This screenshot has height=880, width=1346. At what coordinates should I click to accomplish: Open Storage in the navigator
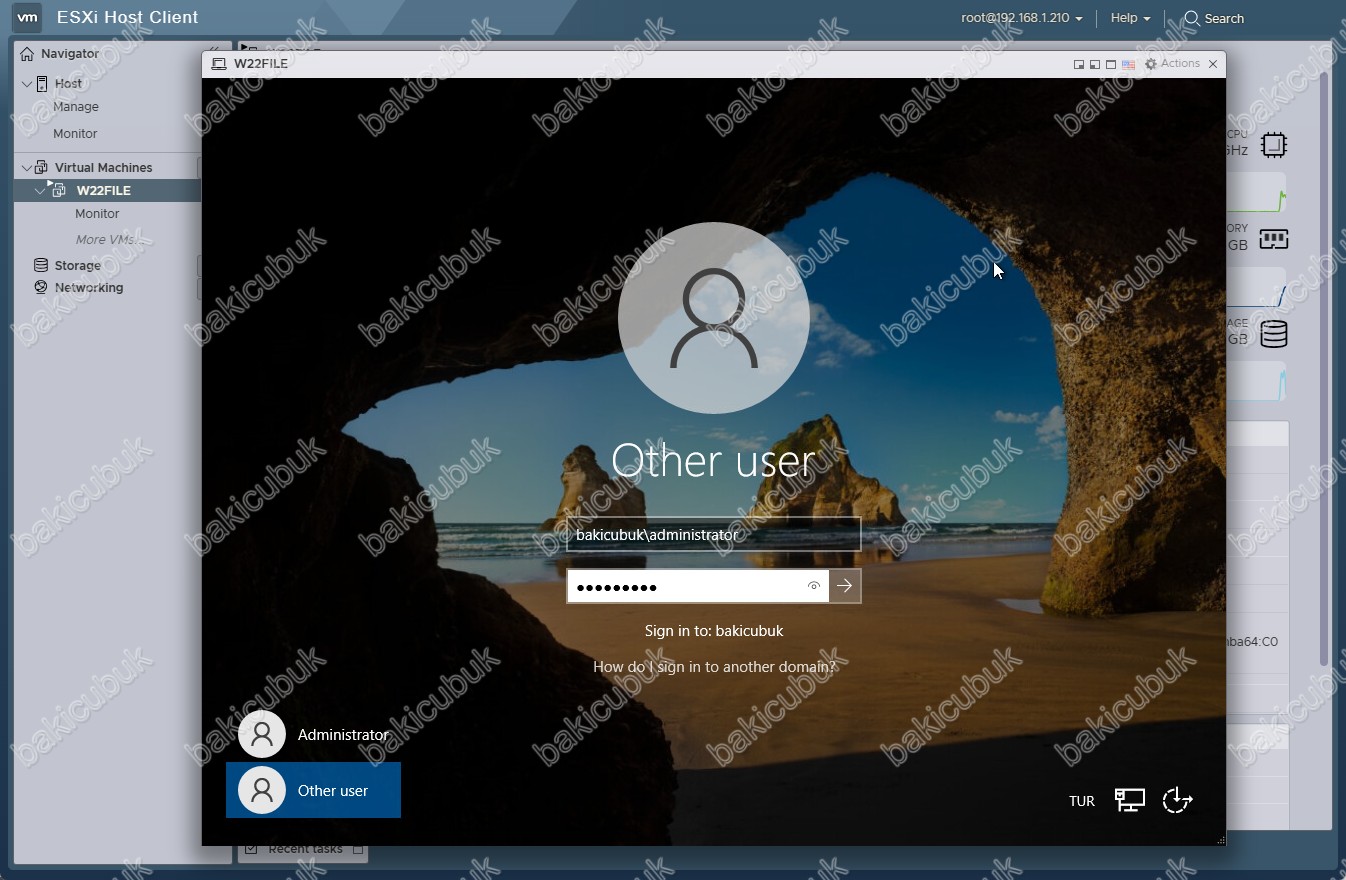coord(77,266)
